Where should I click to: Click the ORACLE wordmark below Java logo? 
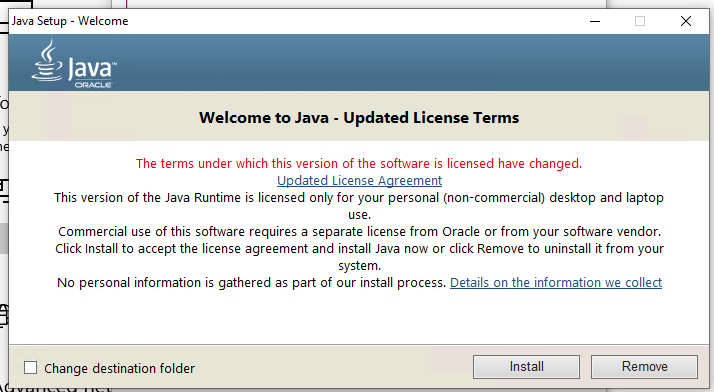click(x=93, y=85)
